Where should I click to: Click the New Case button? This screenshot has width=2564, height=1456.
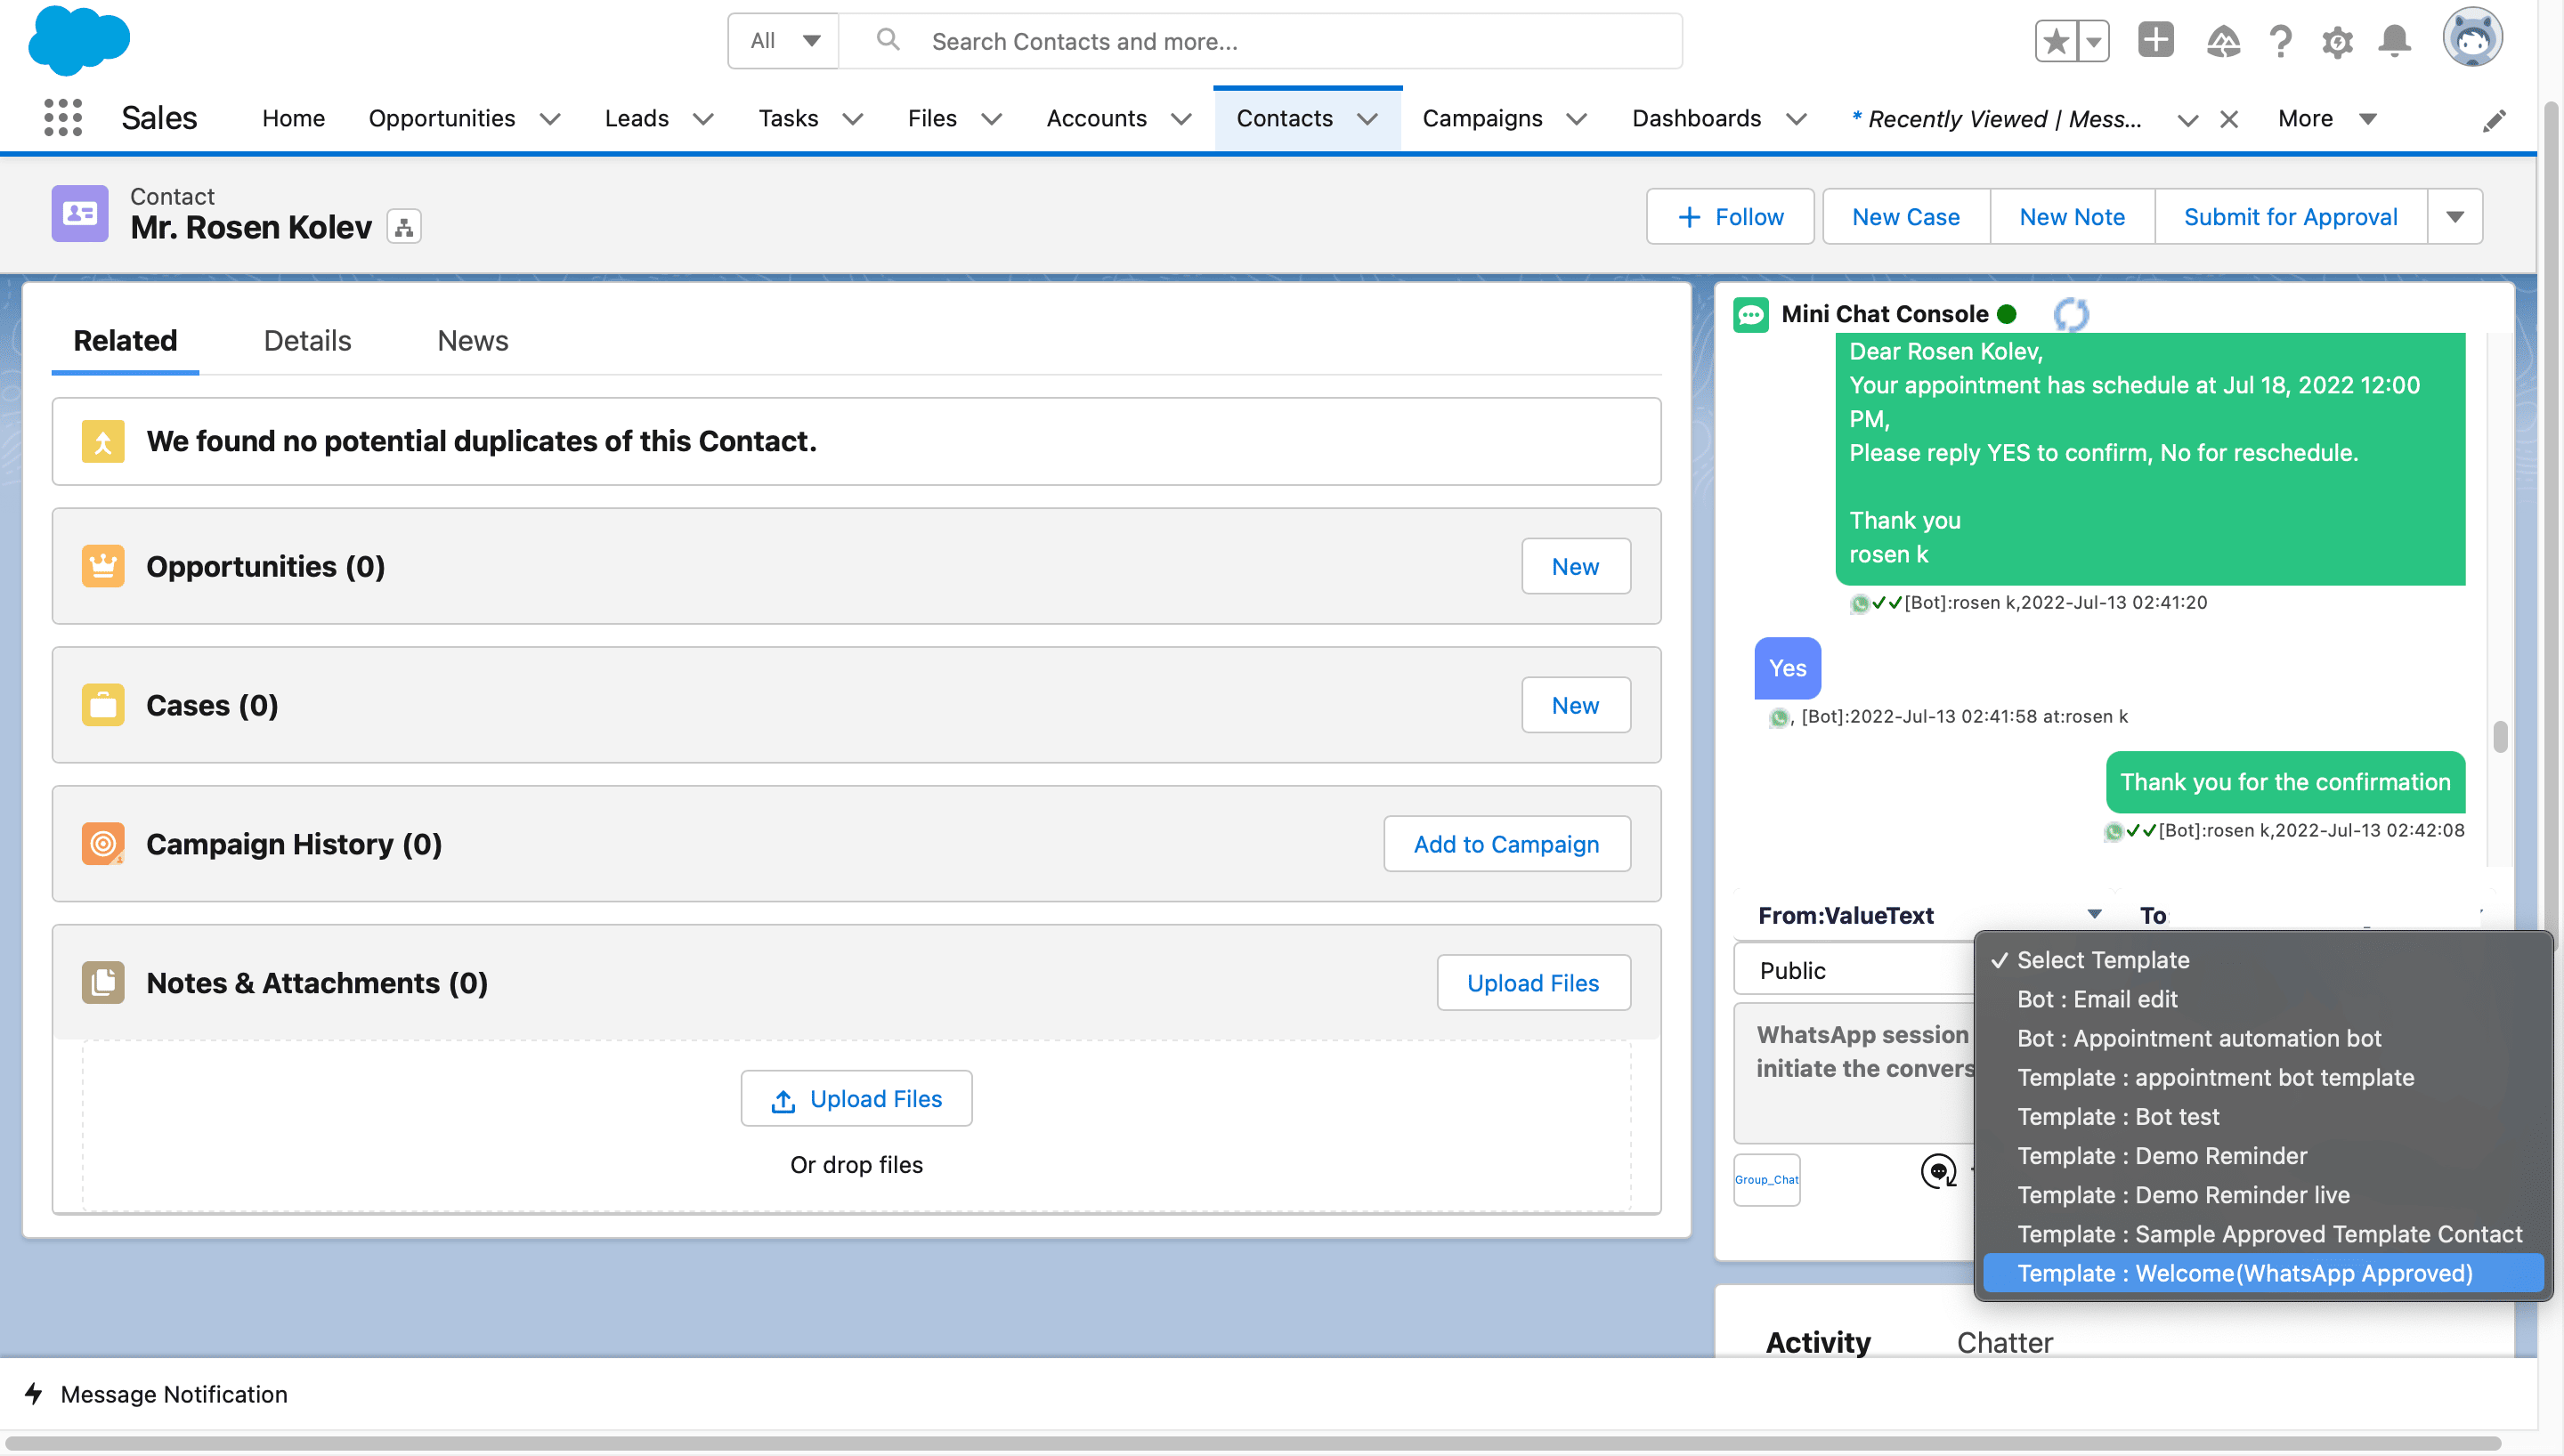click(1905, 216)
